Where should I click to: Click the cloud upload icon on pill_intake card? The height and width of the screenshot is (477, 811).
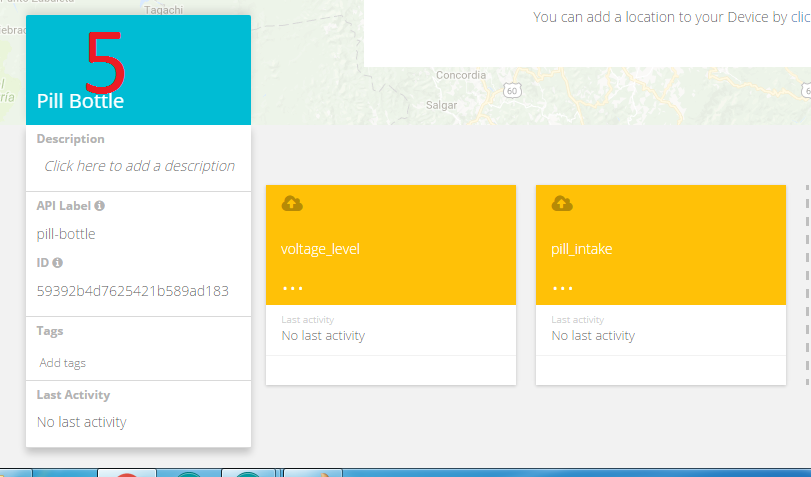pos(562,203)
